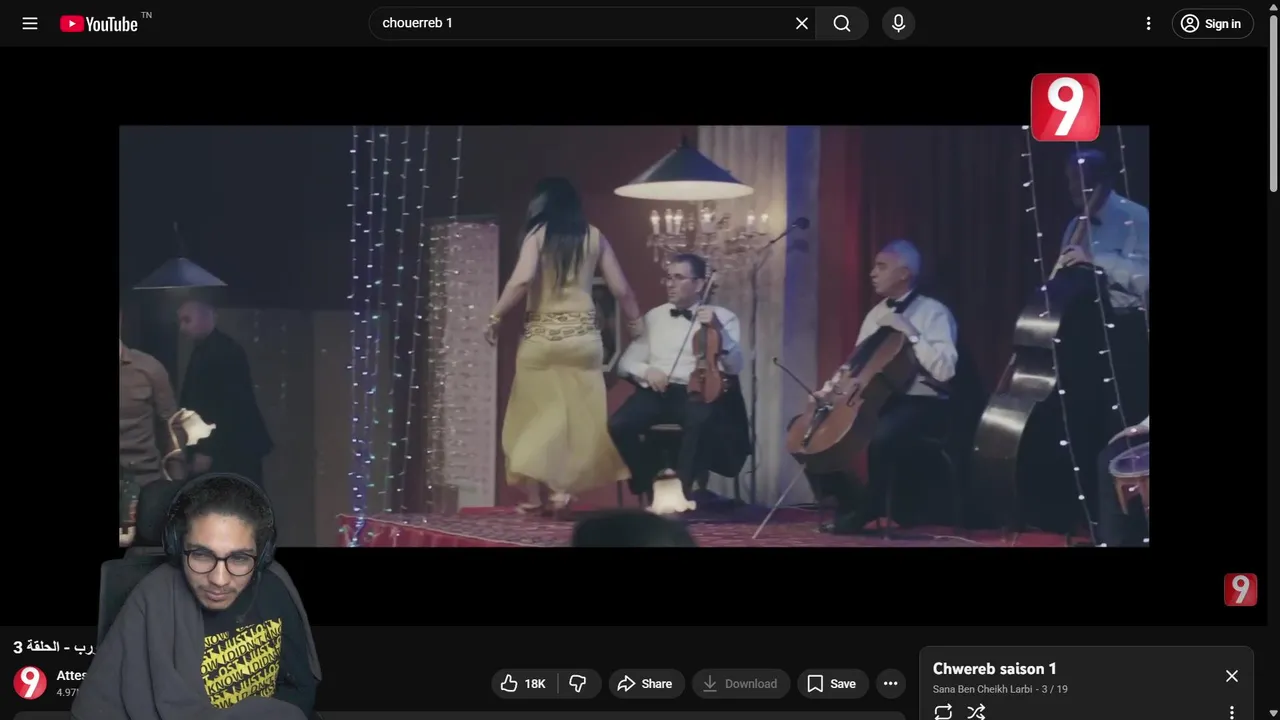Viewport: 1280px width, 720px height.
Task: Dislike the video with thumbs down
Action: [578, 683]
